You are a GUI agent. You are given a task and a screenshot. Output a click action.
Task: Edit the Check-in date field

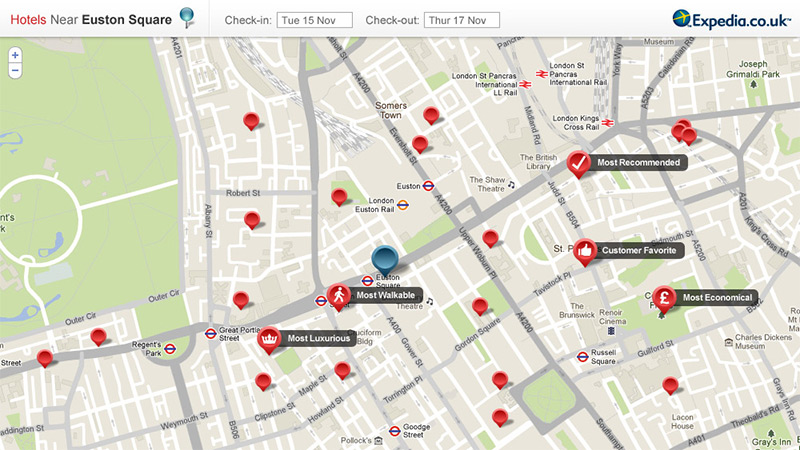(315, 20)
